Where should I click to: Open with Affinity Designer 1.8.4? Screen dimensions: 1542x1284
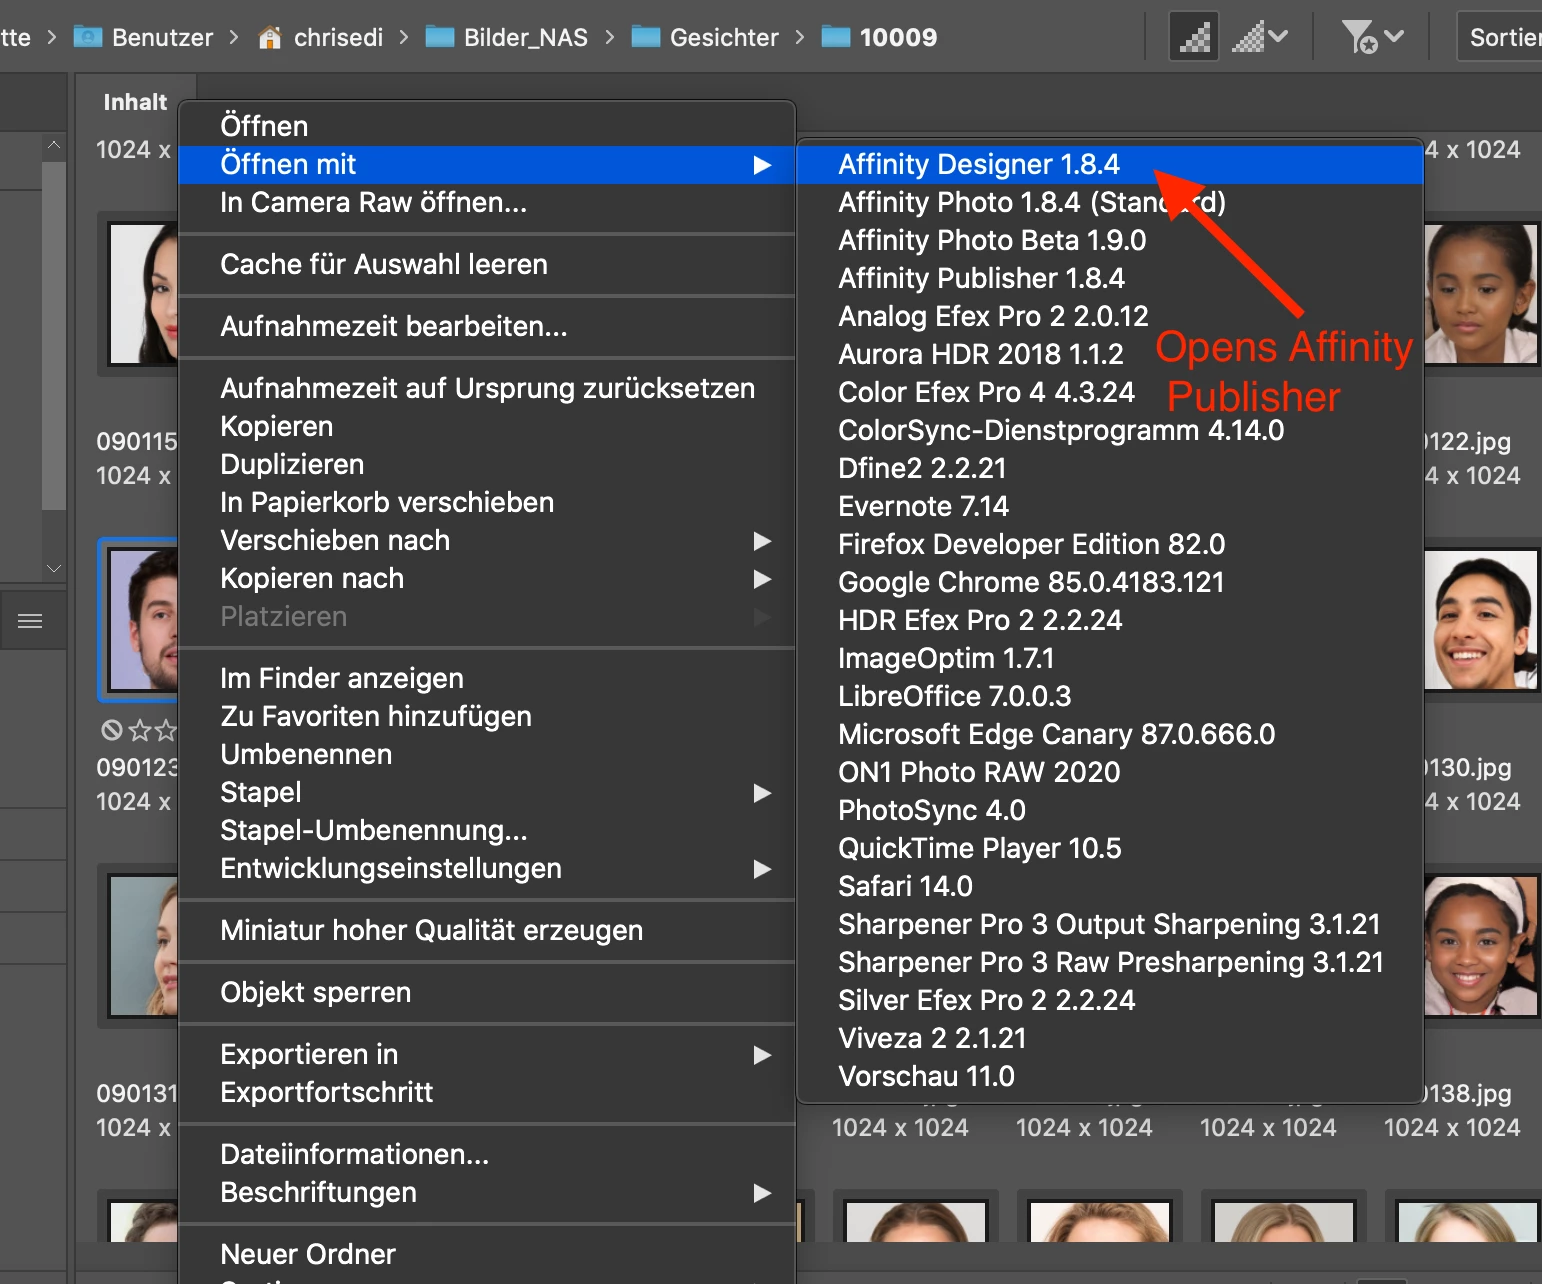point(1110,164)
